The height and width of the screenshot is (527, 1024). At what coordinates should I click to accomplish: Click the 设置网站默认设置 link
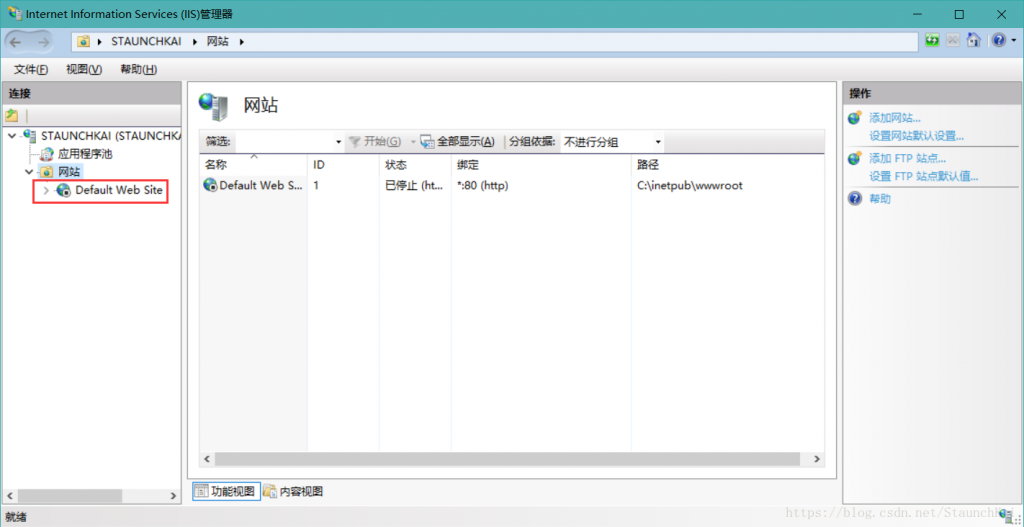click(916, 135)
